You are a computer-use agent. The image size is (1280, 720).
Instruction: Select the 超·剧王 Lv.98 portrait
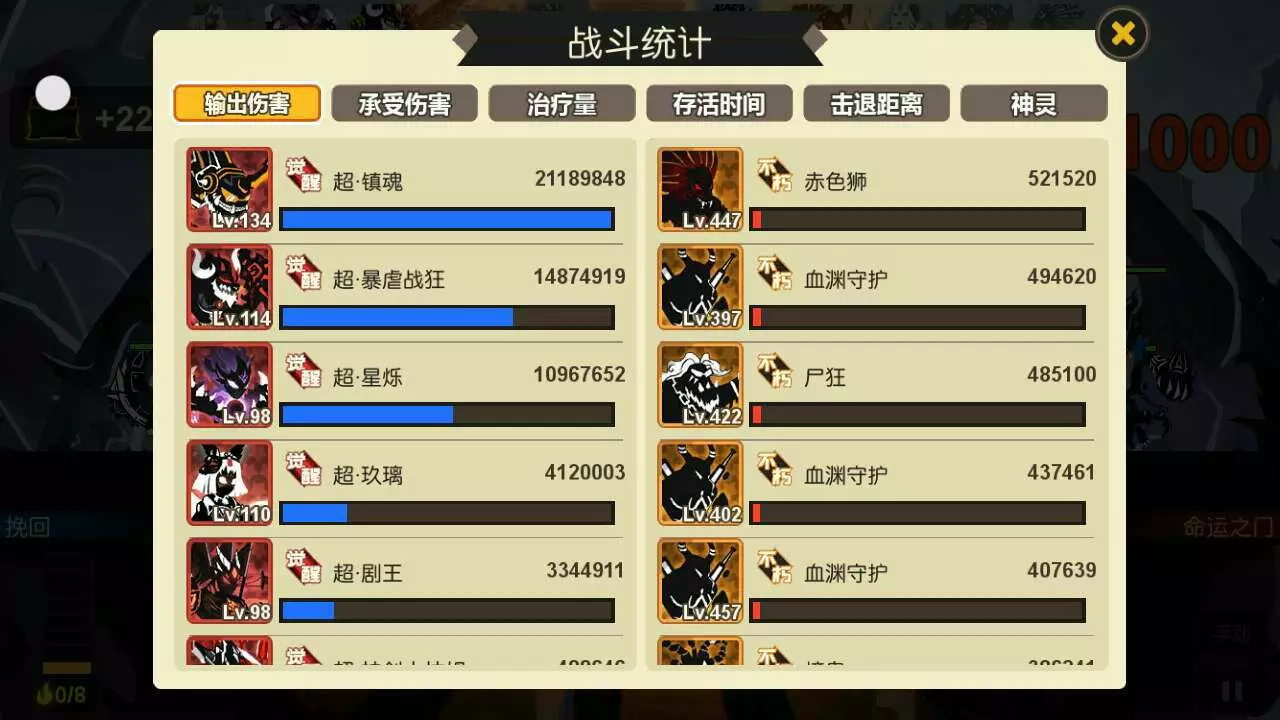(229, 581)
